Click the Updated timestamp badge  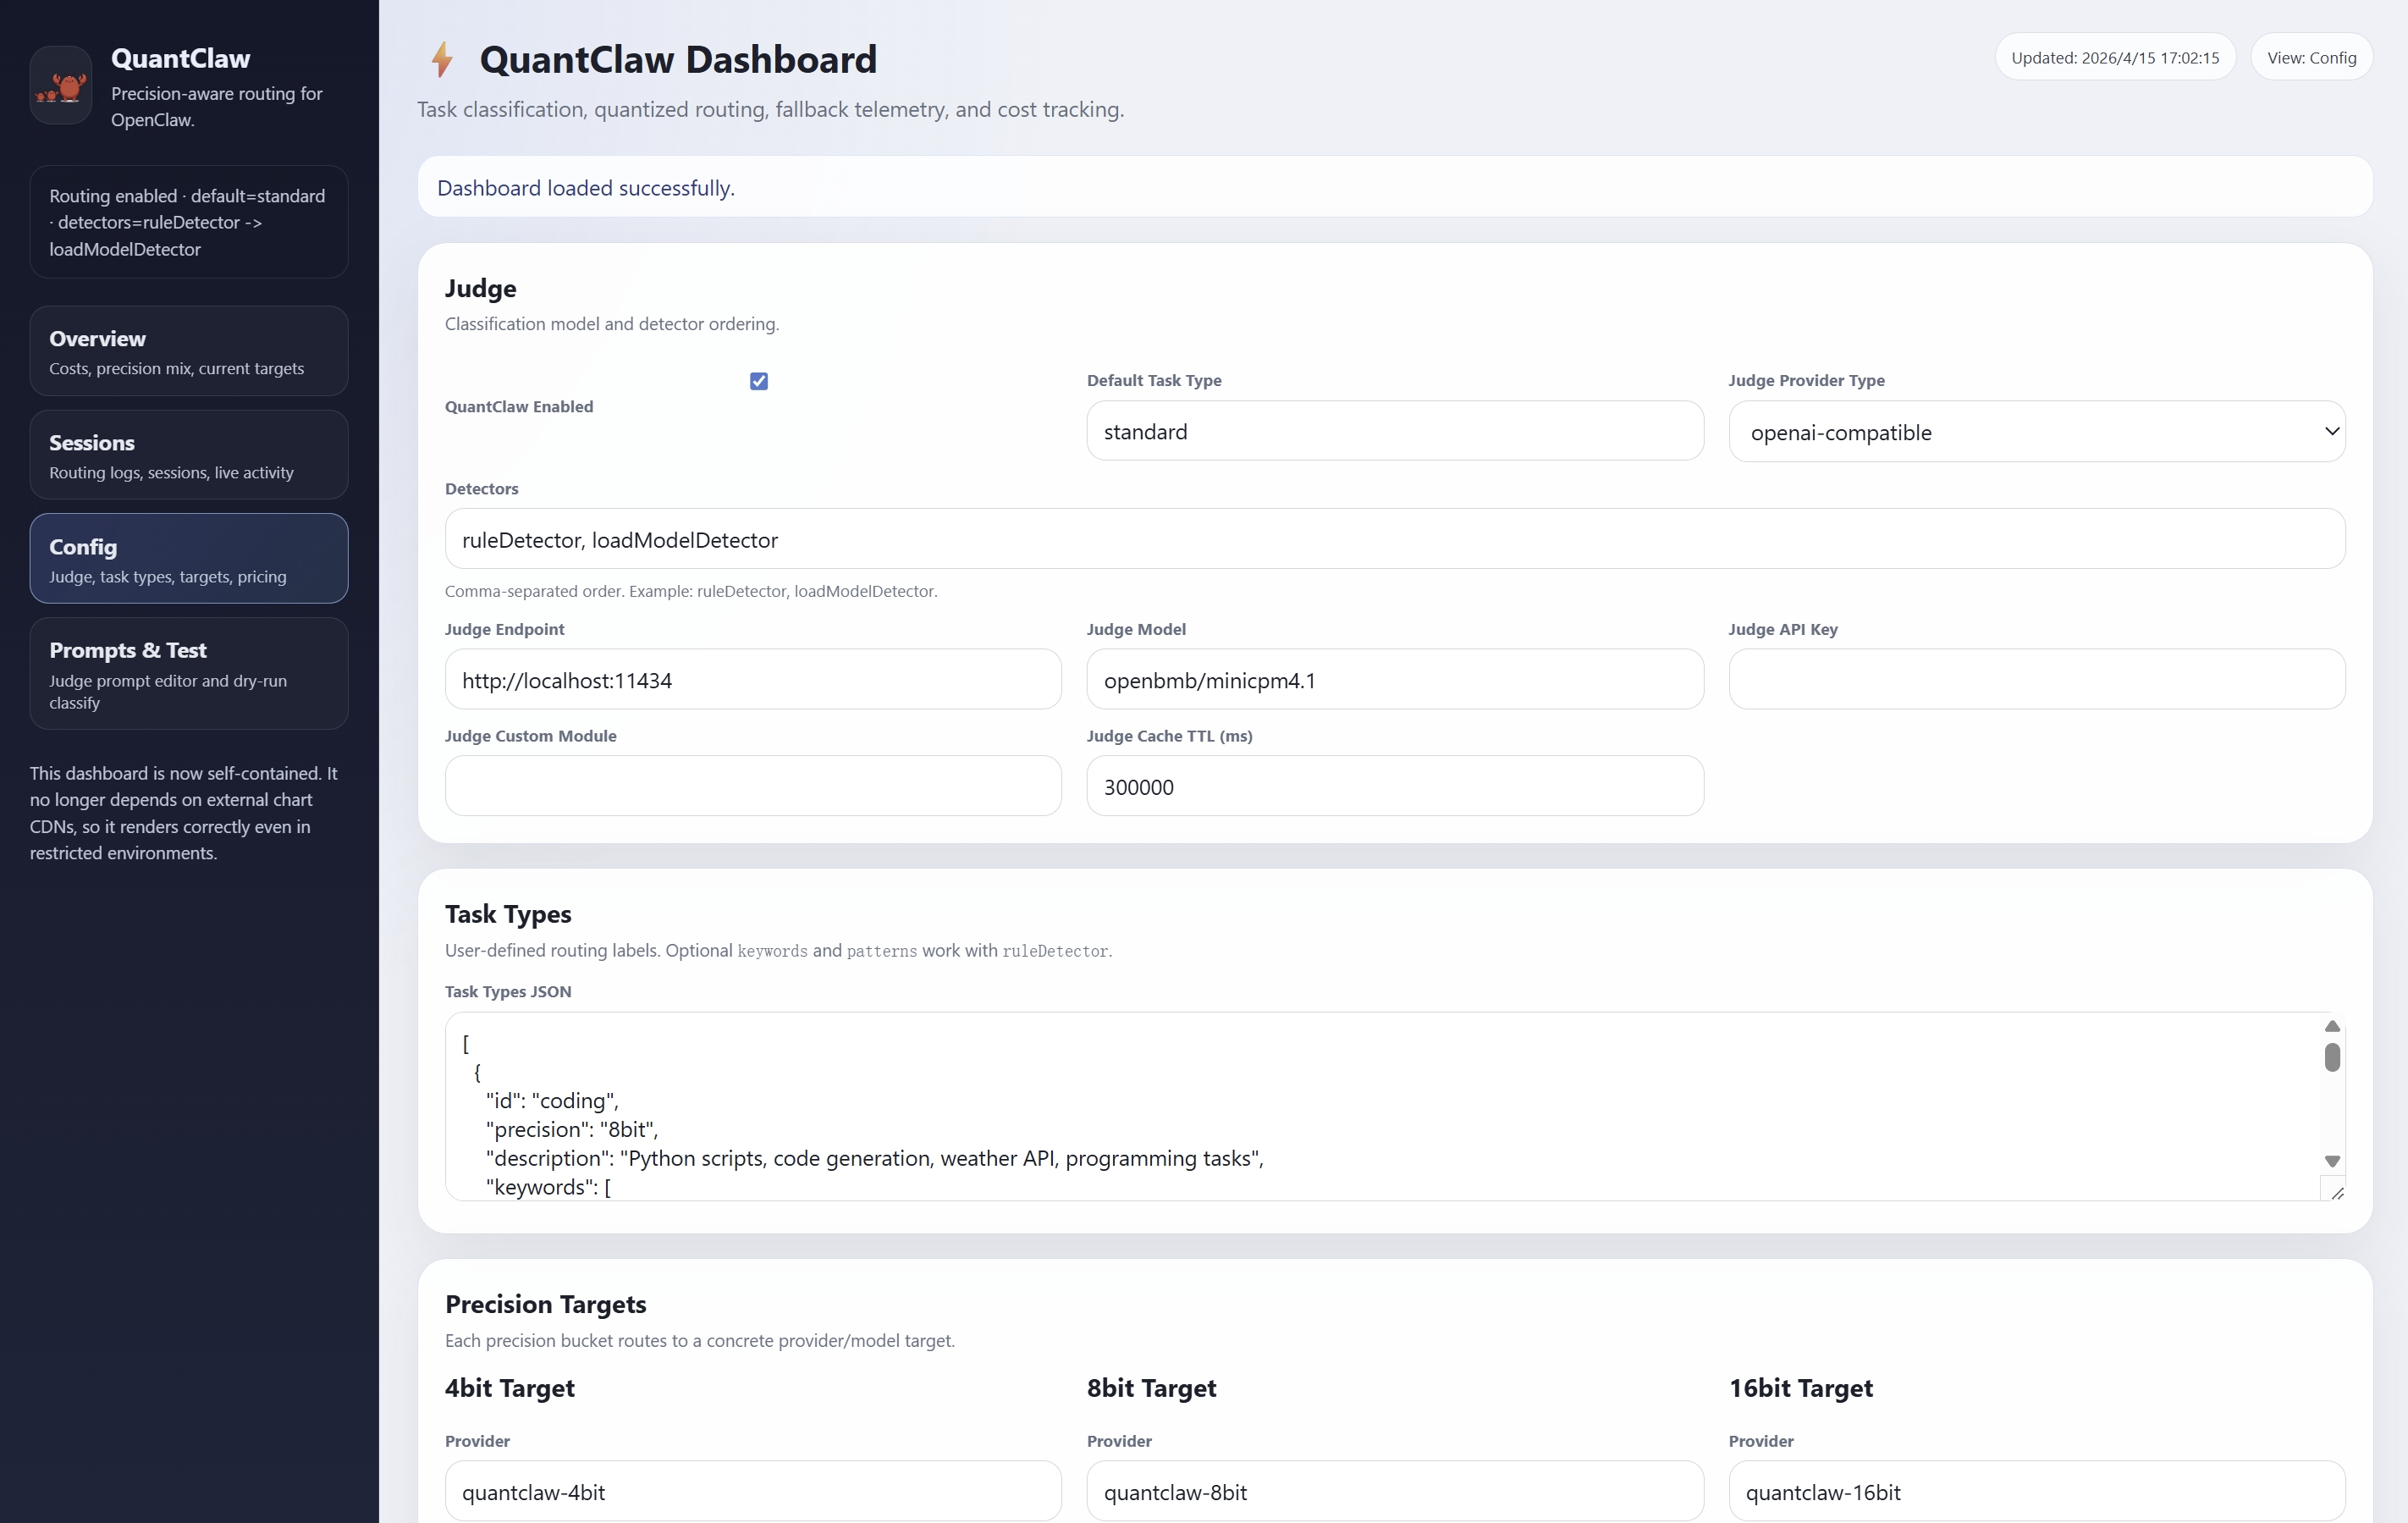point(2114,58)
